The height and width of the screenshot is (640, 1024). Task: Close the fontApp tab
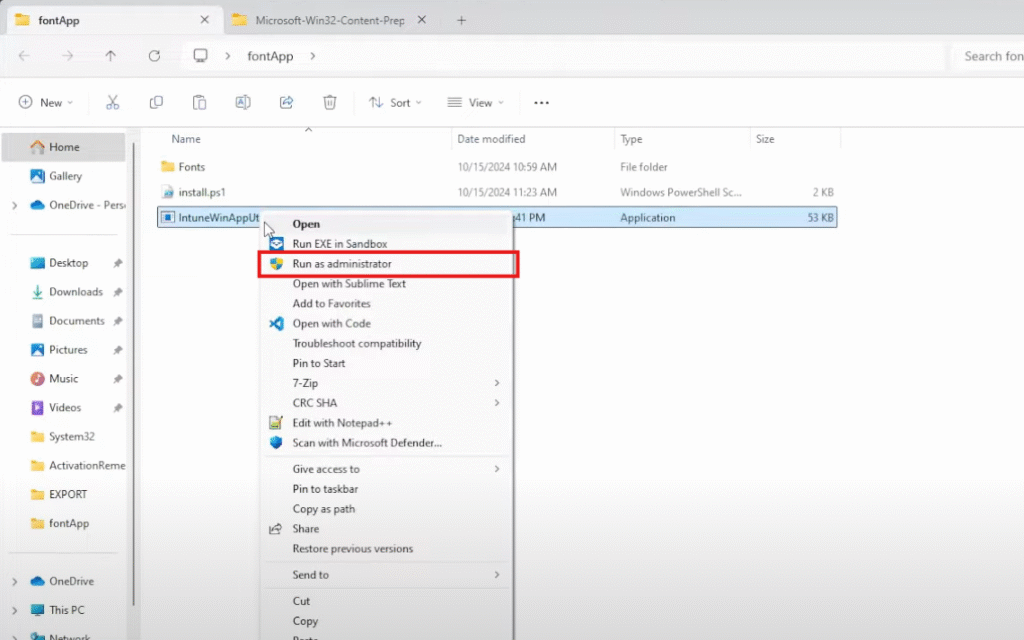click(204, 20)
